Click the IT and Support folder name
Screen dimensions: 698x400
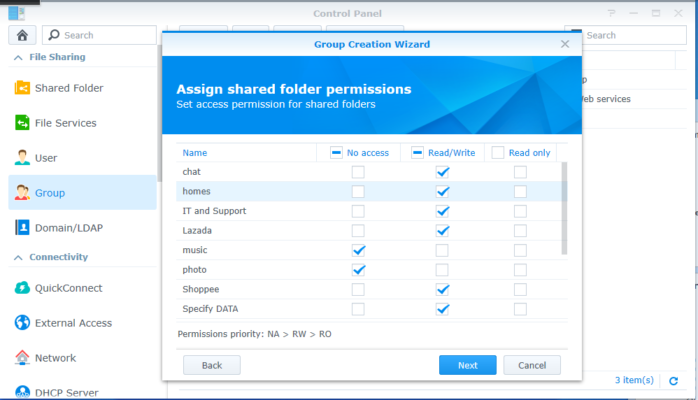pos(214,211)
